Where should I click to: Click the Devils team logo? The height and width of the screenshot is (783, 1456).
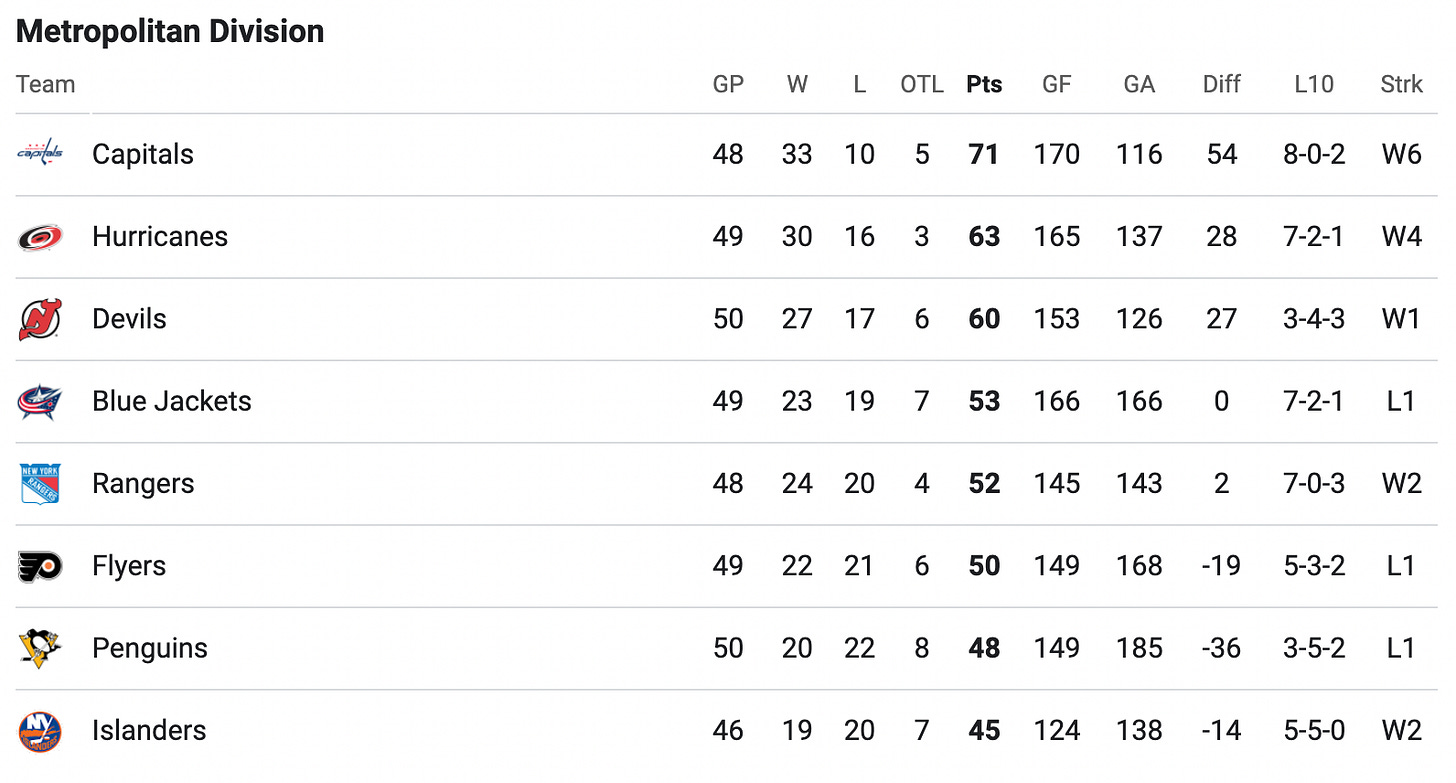click(40, 319)
